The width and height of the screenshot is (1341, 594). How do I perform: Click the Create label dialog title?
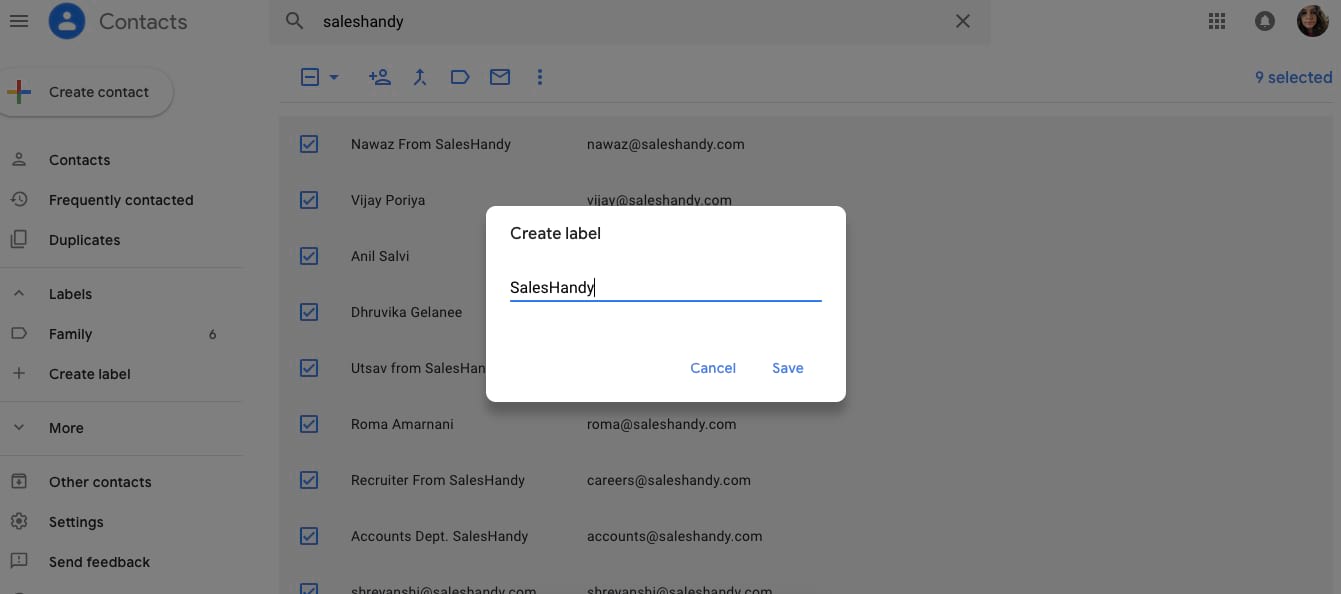click(555, 233)
